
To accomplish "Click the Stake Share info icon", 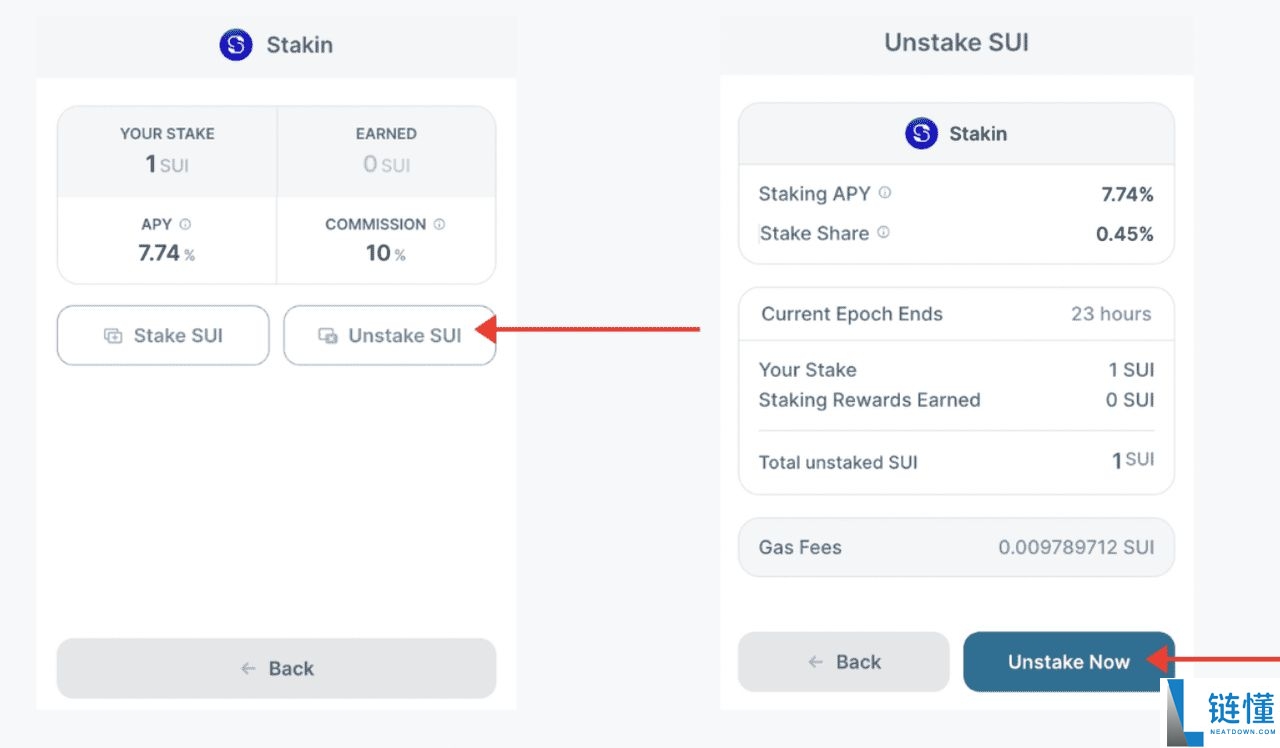I will point(883,233).
